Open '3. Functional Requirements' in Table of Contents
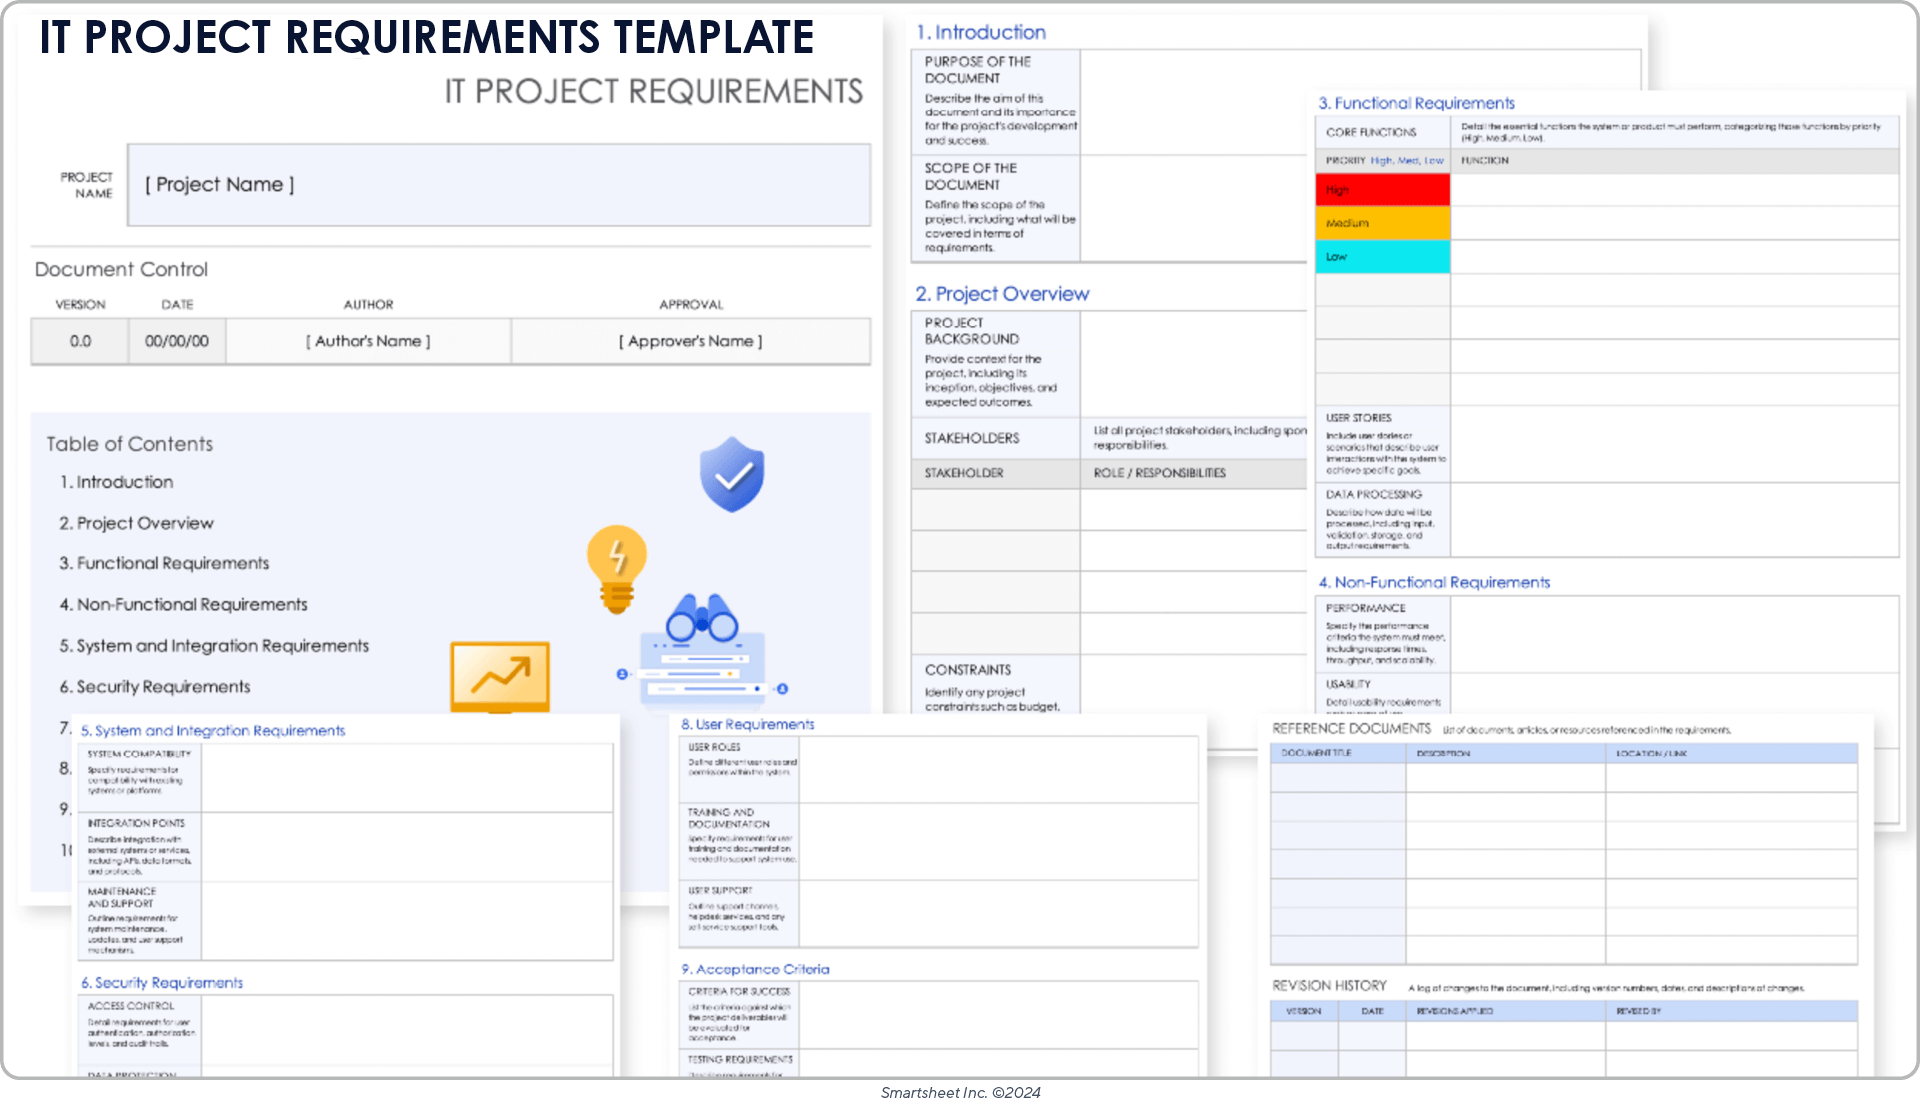 click(x=164, y=564)
